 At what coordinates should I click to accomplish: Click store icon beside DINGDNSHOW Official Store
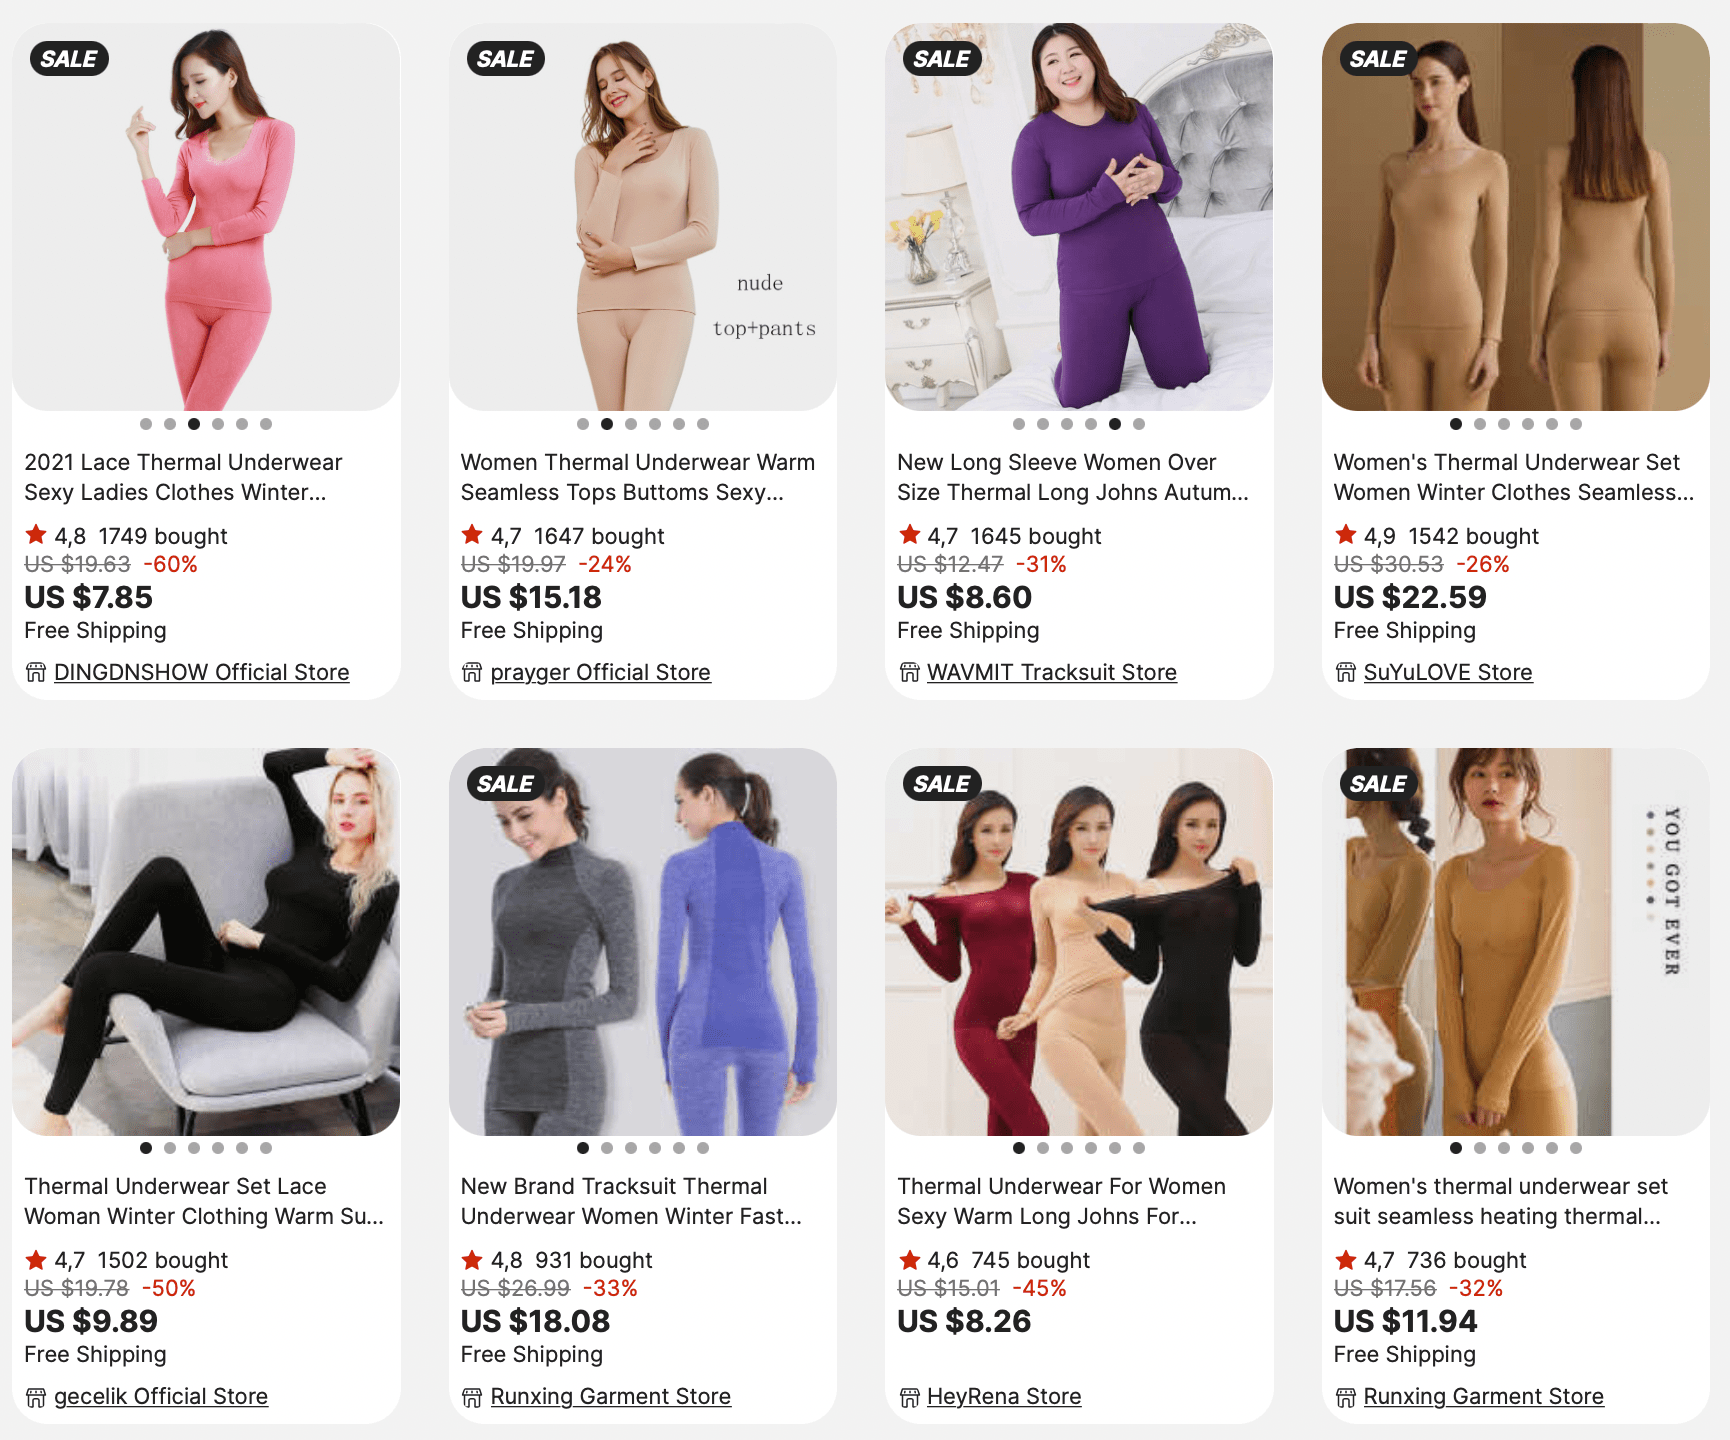point(36,673)
